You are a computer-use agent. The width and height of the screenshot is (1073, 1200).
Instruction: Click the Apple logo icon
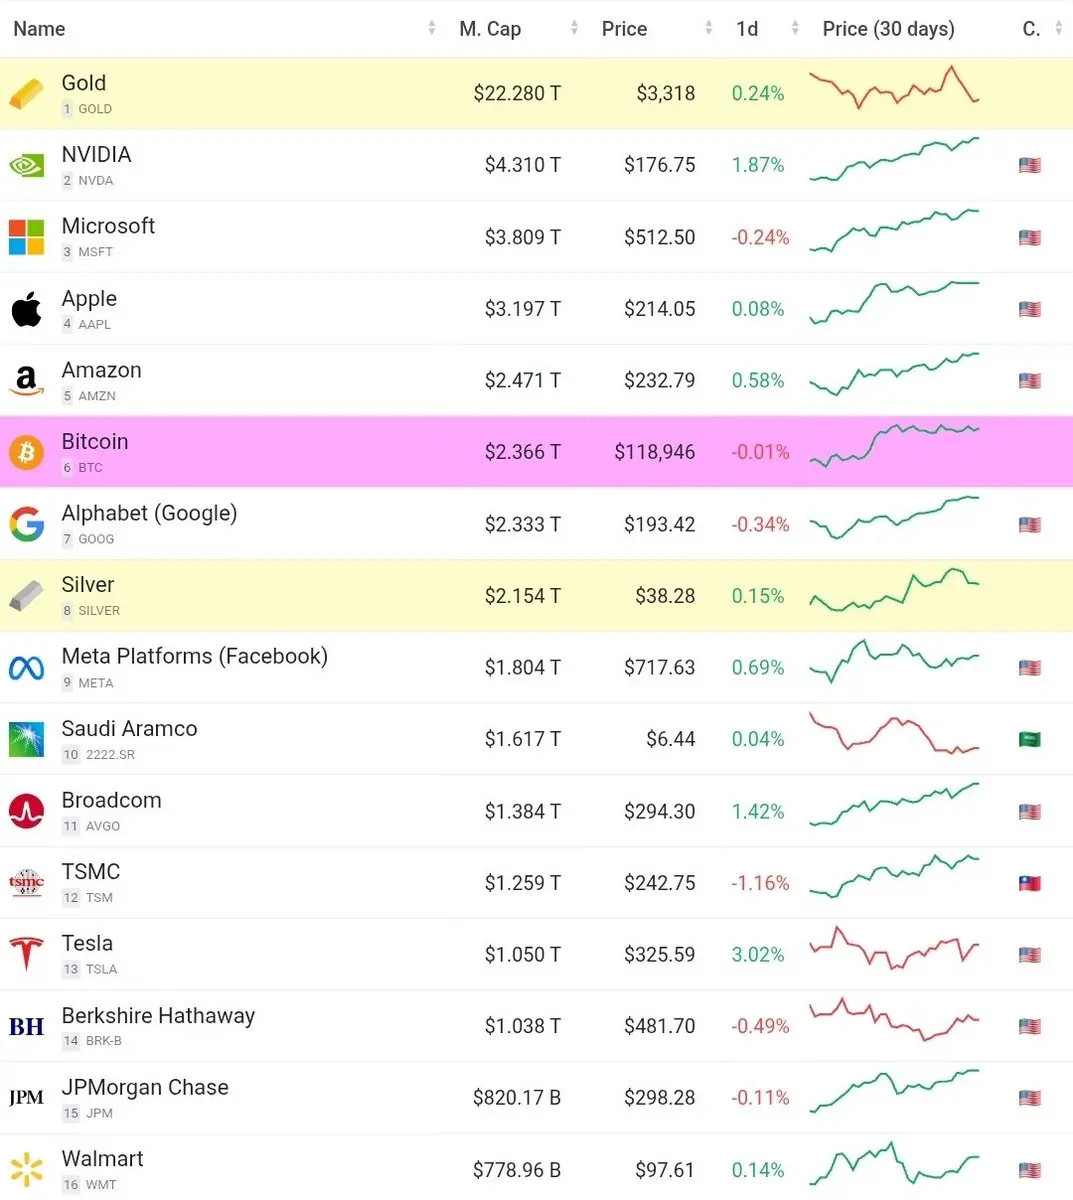[x=27, y=309]
